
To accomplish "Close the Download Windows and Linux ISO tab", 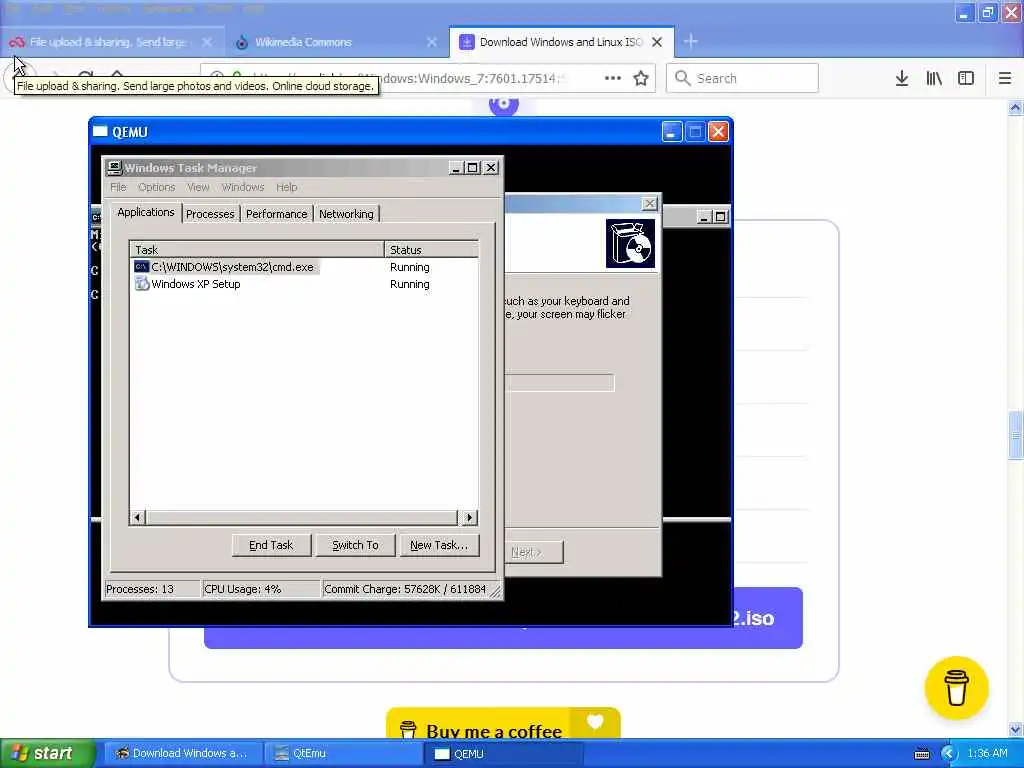I will pyautogui.click(x=657, y=42).
